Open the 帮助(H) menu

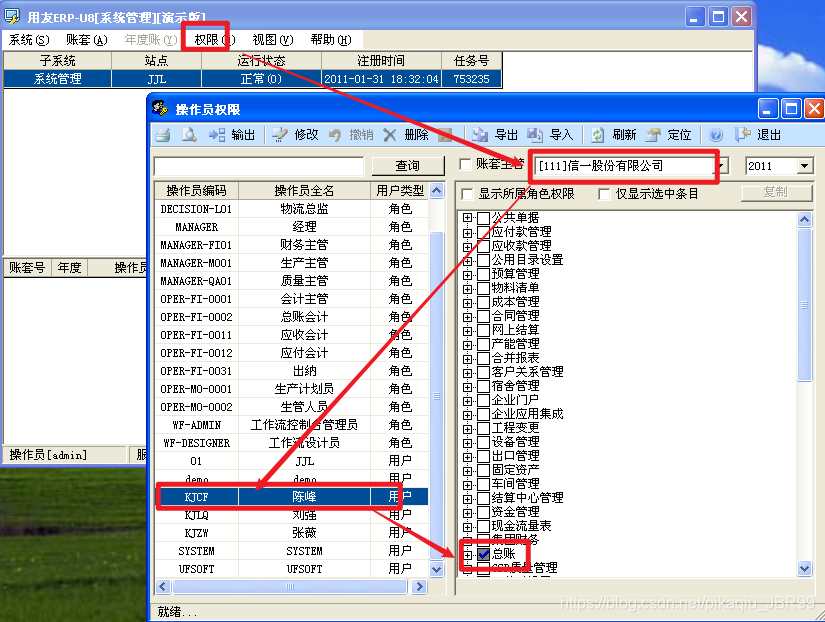[331, 40]
